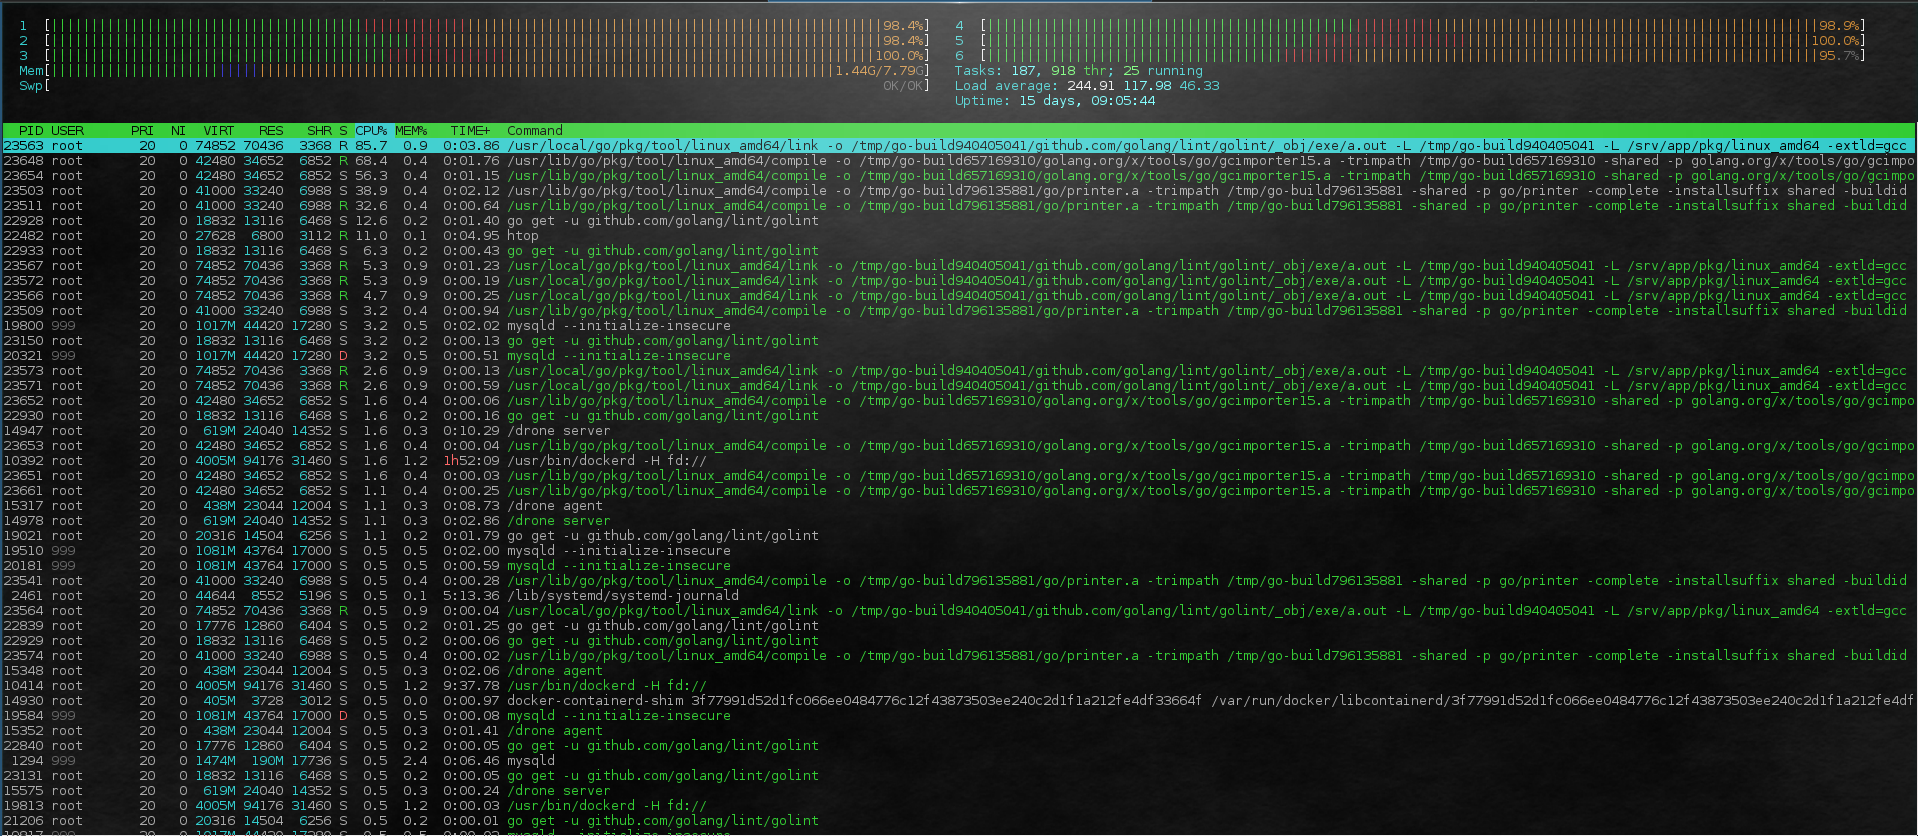This screenshot has width=1918, height=836.
Task: Click the PRI column header
Action: pyautogui.click(x=142, y=131)
